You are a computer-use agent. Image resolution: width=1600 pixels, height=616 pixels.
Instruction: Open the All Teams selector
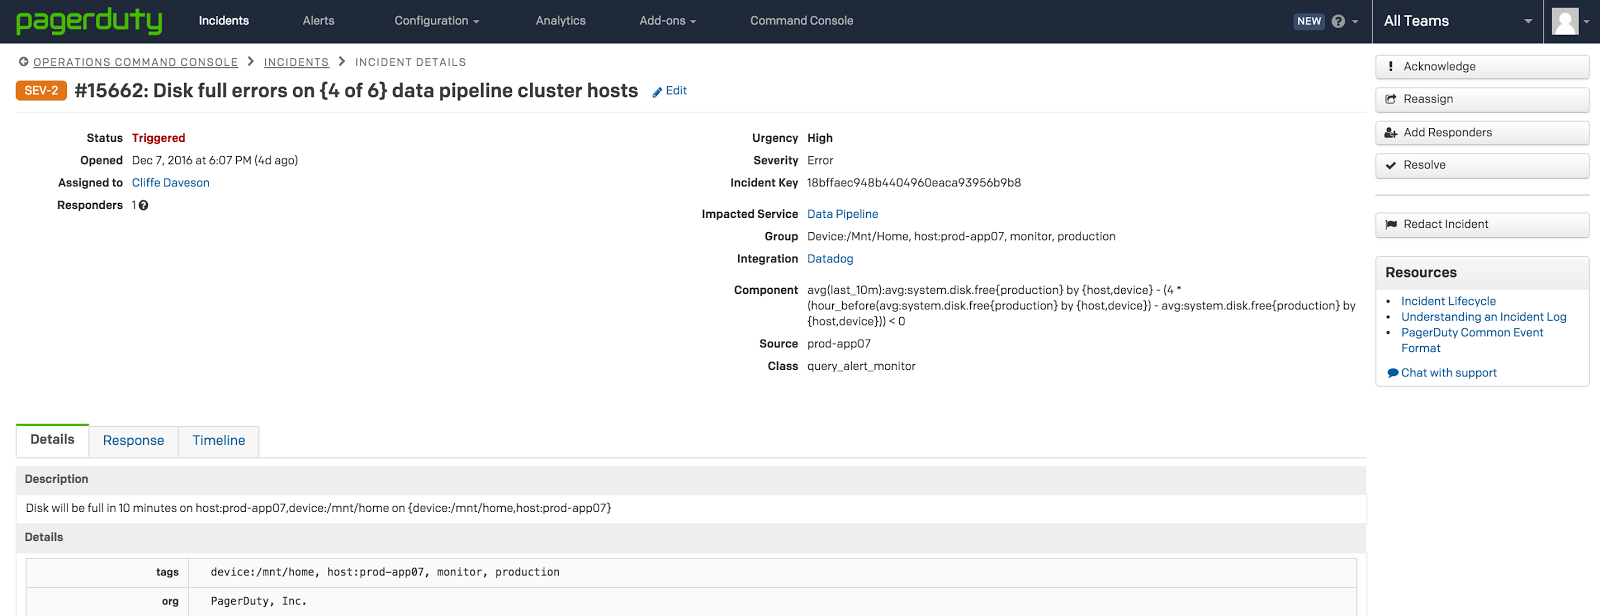click(x=1456, y=21)
